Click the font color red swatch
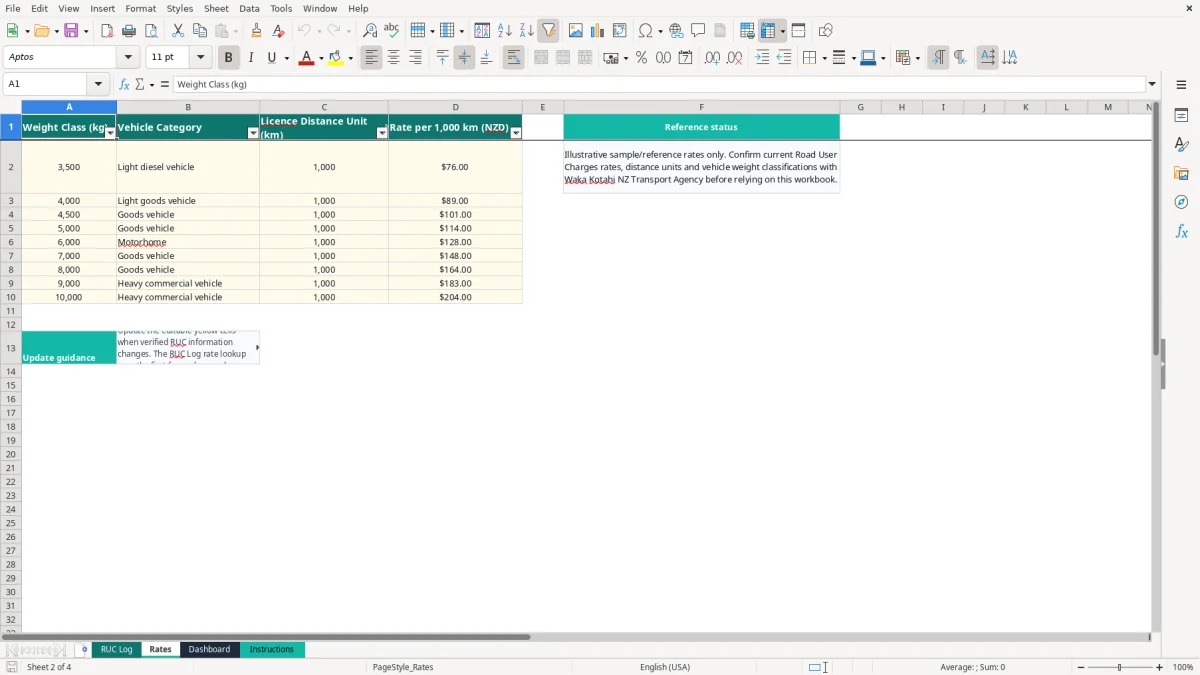 306,58
